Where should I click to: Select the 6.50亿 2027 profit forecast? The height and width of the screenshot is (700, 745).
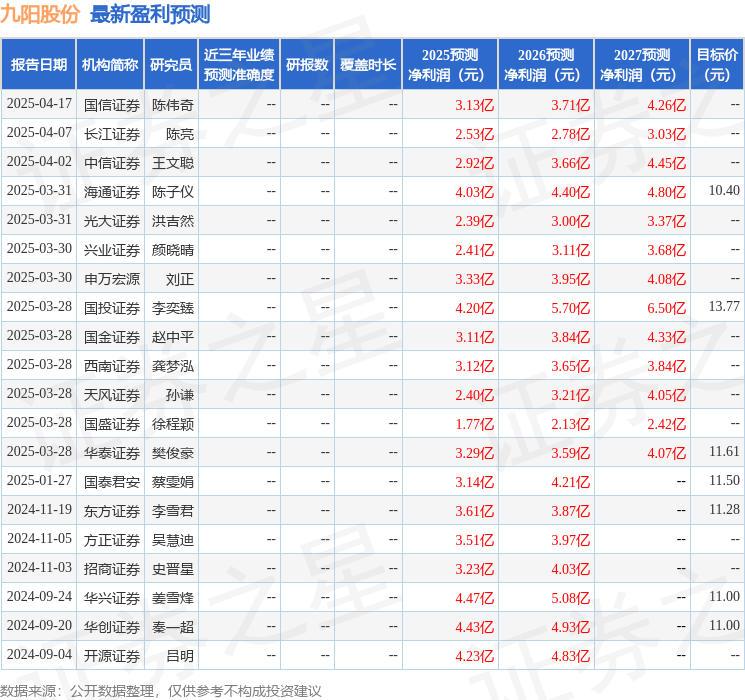coord(666,308)
